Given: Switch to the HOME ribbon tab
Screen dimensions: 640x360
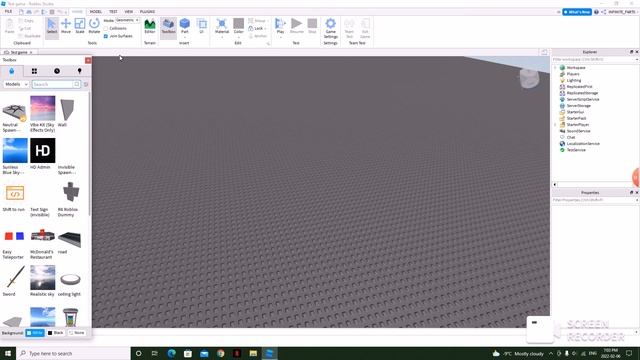Looking at the screenshot, I should (77, 11).
